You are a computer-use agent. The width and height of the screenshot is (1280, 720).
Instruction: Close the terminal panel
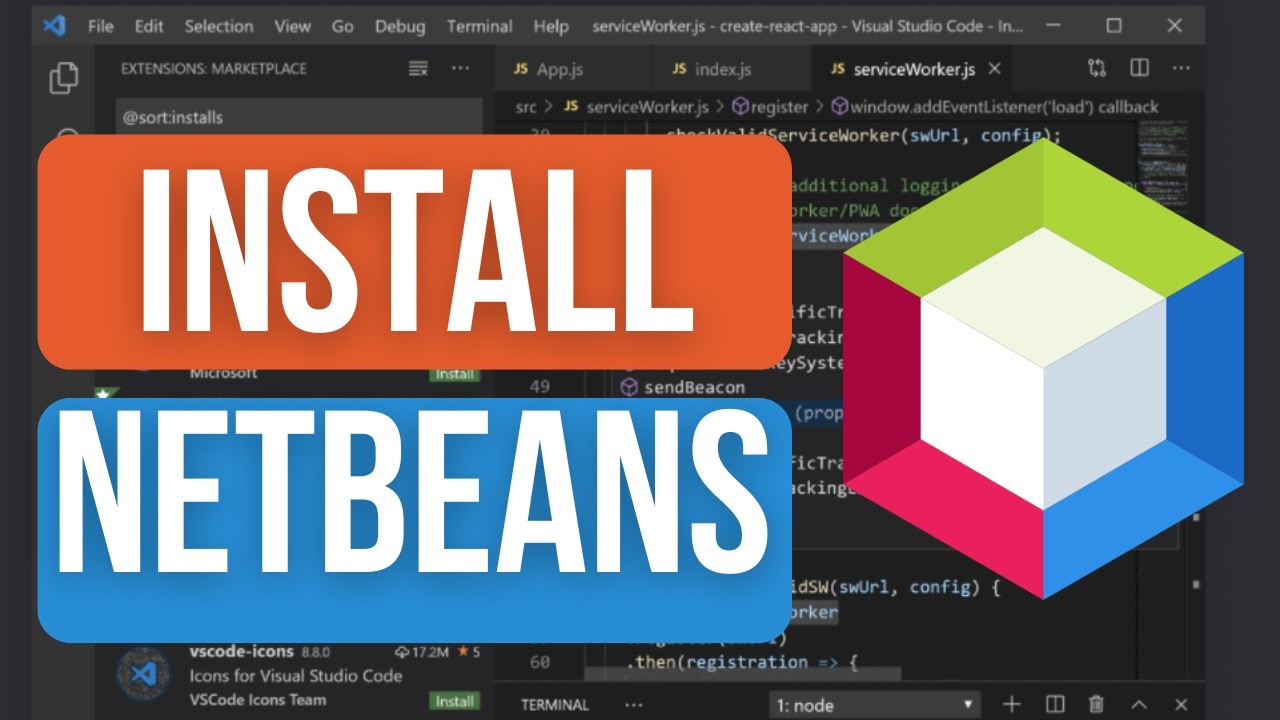[x=1181, y=705]
